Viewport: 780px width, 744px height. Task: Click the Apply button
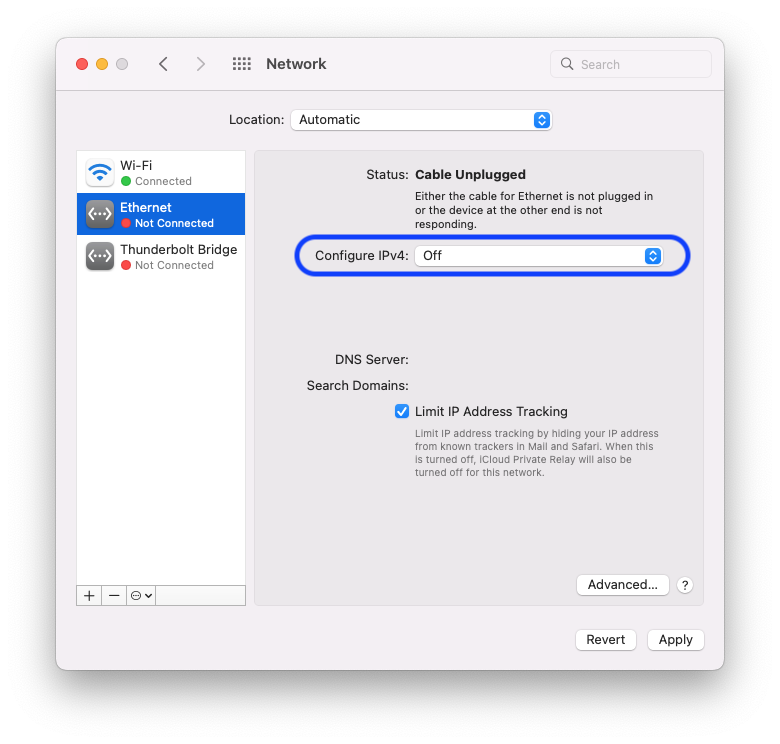click(676, 640)
